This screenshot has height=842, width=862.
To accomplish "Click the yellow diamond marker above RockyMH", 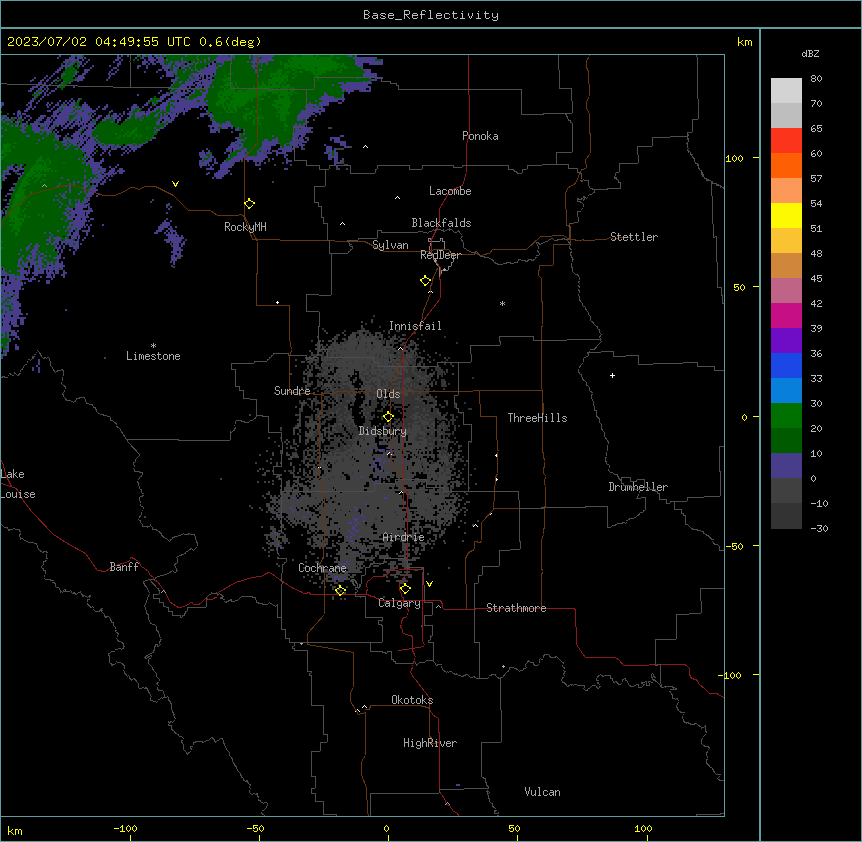I will [x=249, y=204].
